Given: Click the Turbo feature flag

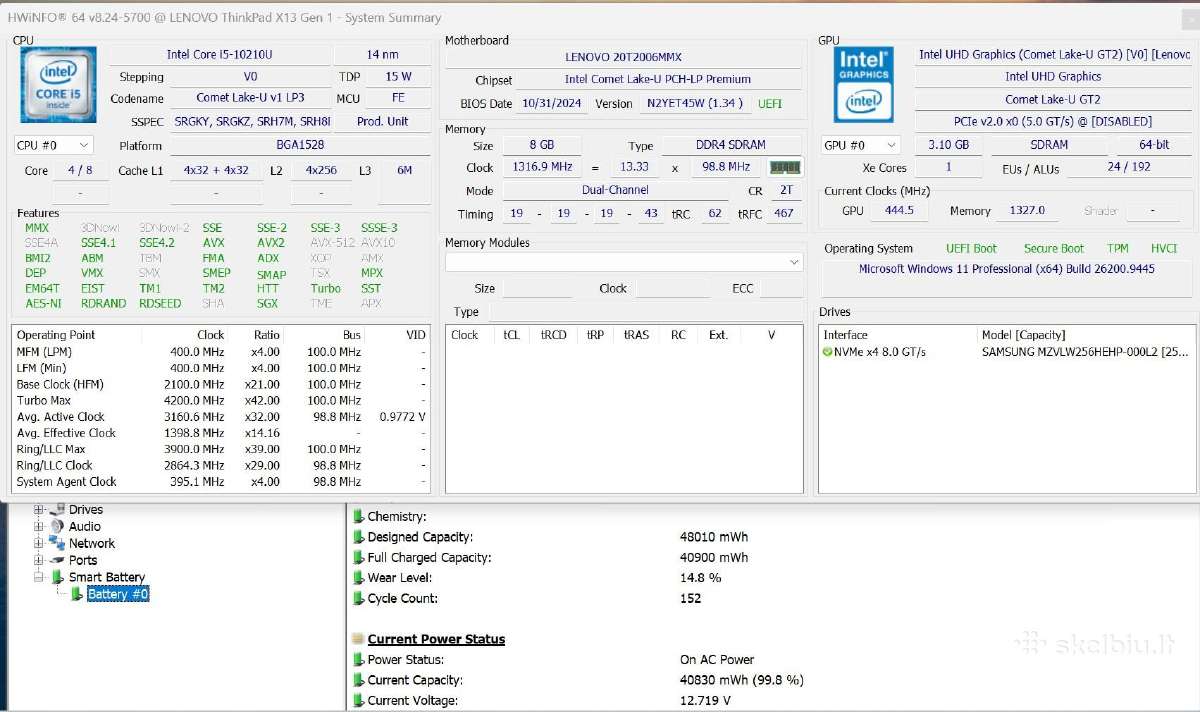Looking at the screenshot, I should click(325, 288).
